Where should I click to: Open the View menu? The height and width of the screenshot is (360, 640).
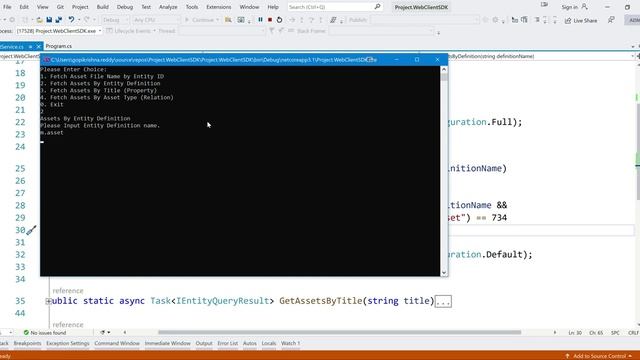pos(42,7)
